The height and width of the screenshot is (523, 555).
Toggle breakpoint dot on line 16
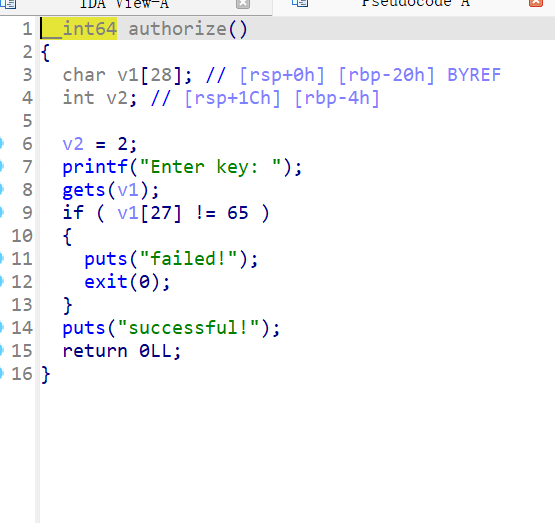point(1,374)
